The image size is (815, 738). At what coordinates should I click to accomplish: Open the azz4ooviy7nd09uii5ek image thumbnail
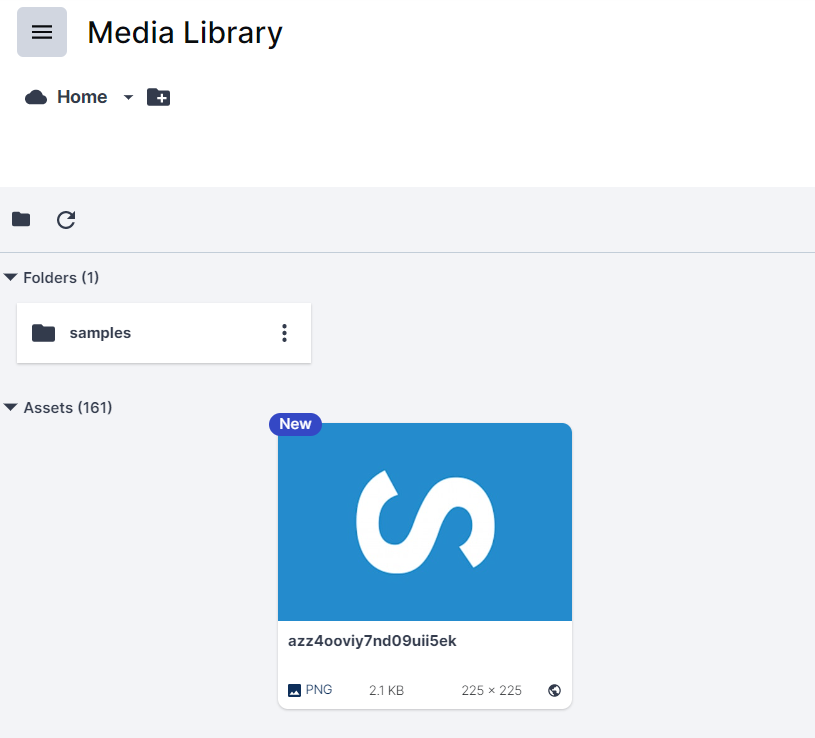[425, 522]
